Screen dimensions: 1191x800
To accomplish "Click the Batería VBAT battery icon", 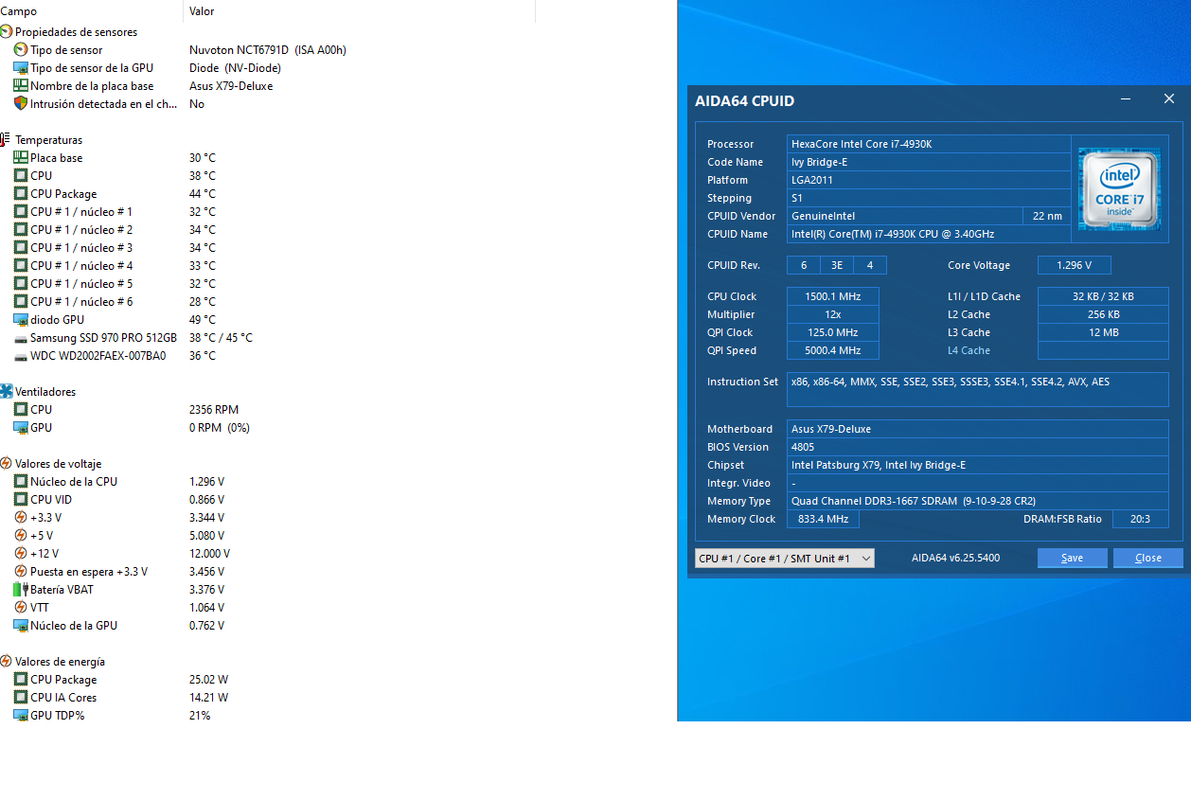I will [x=21, y=590].
